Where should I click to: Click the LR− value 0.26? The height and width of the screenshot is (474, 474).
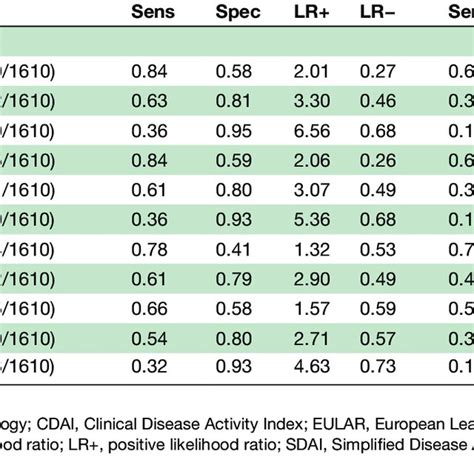coord(378,160)
